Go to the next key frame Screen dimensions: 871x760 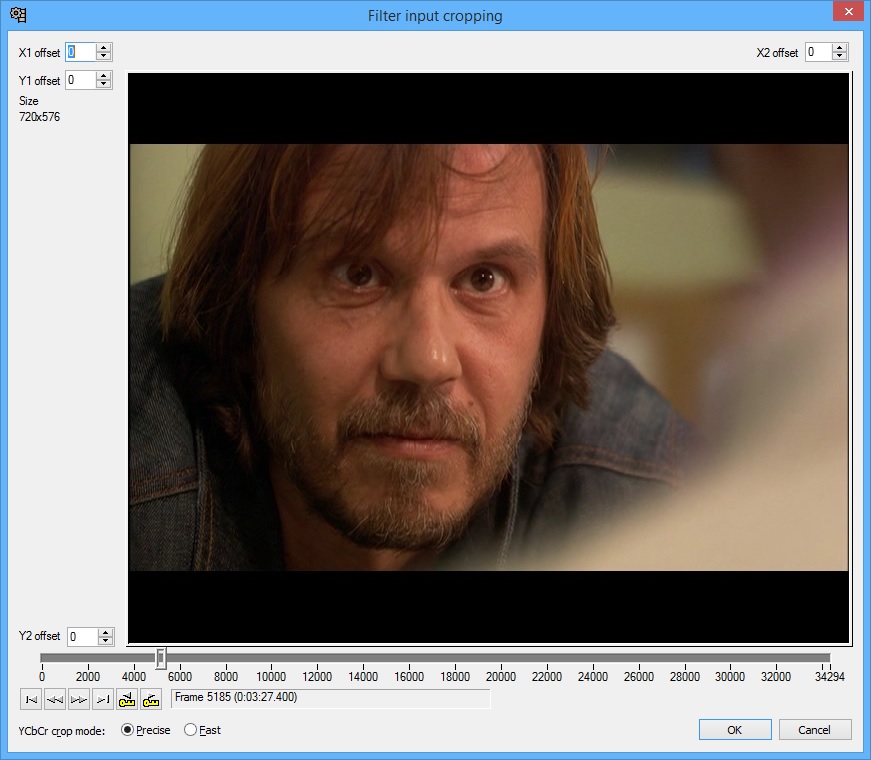tap(151, 698)
